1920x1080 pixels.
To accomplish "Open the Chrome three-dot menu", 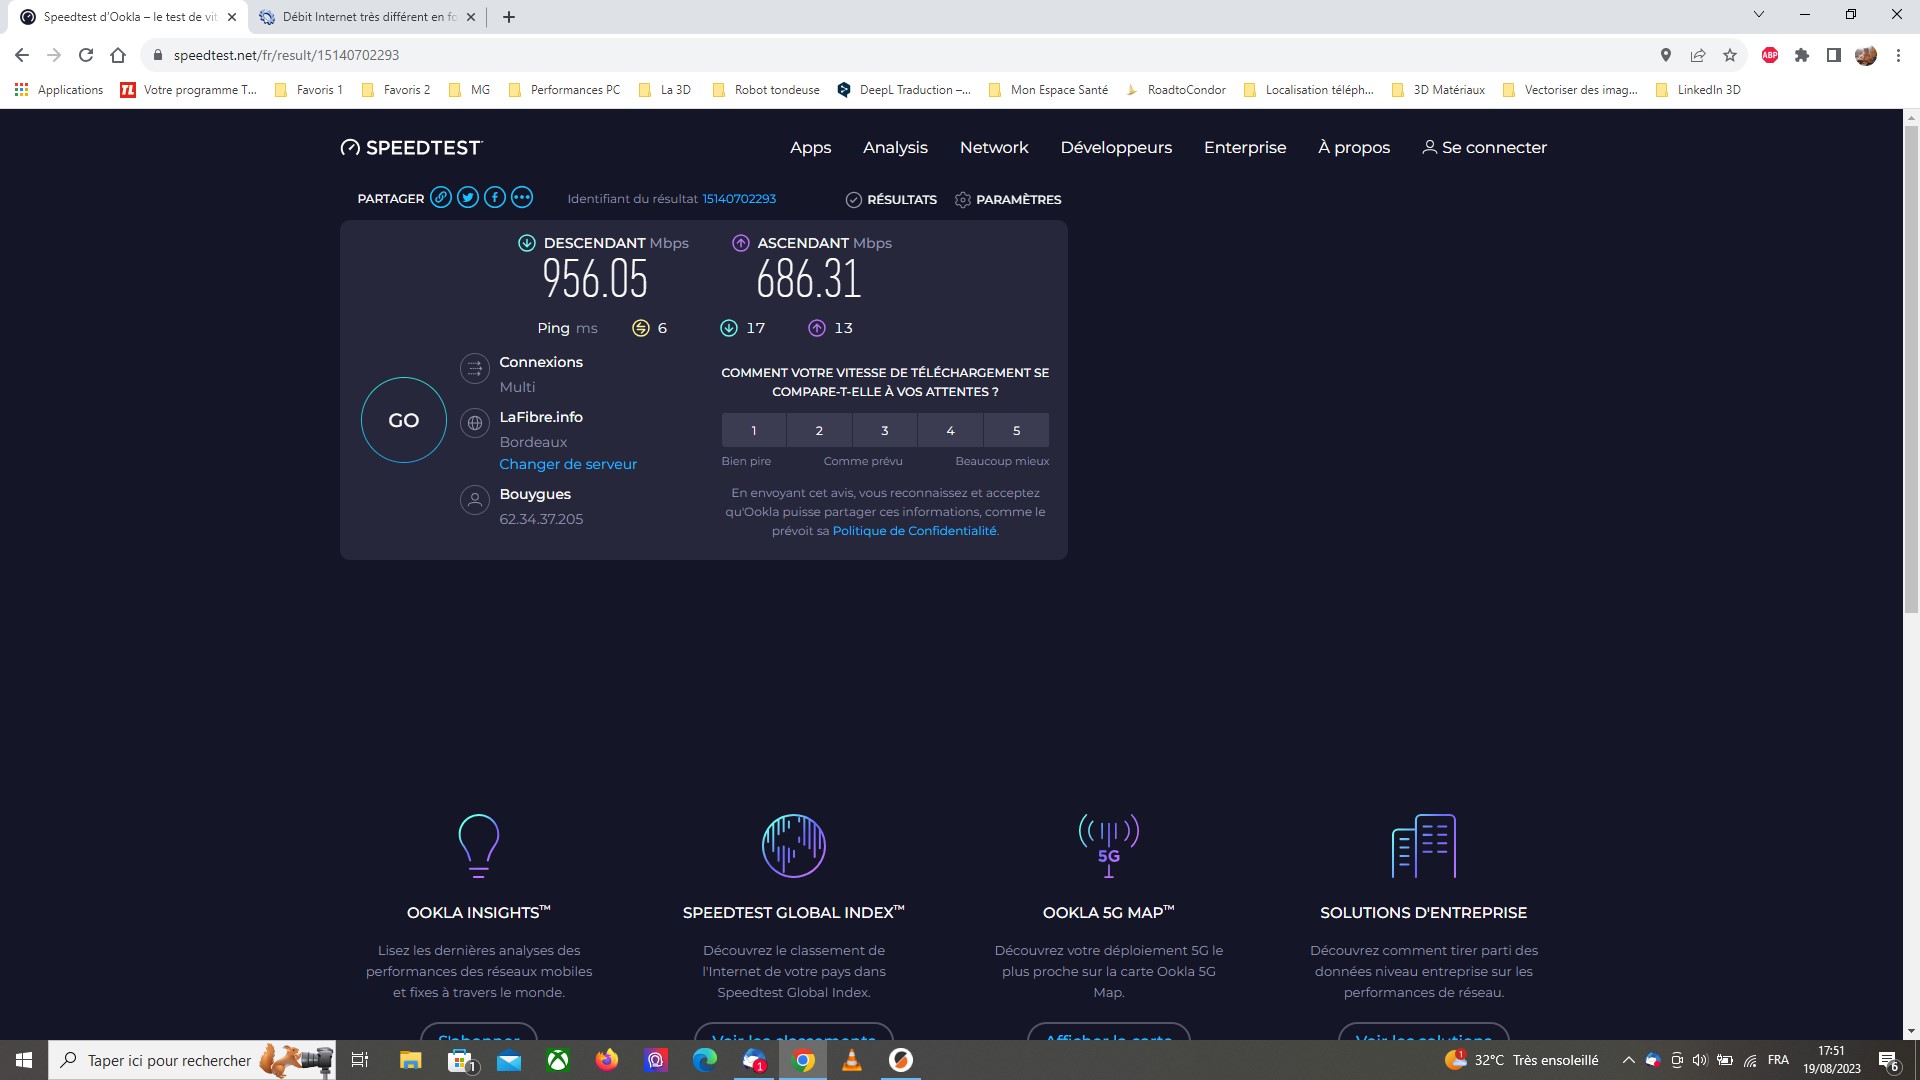I will tap(1898, 55).
